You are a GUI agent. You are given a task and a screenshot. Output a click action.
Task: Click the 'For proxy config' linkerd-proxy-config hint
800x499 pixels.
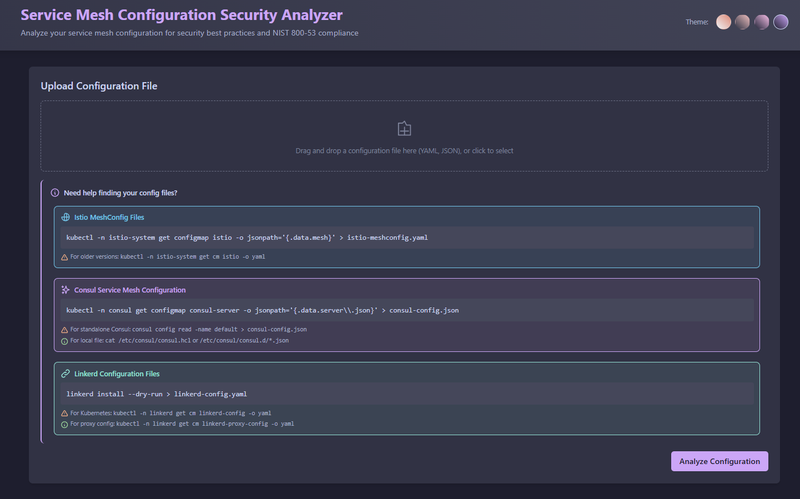[x=182, y=424]
